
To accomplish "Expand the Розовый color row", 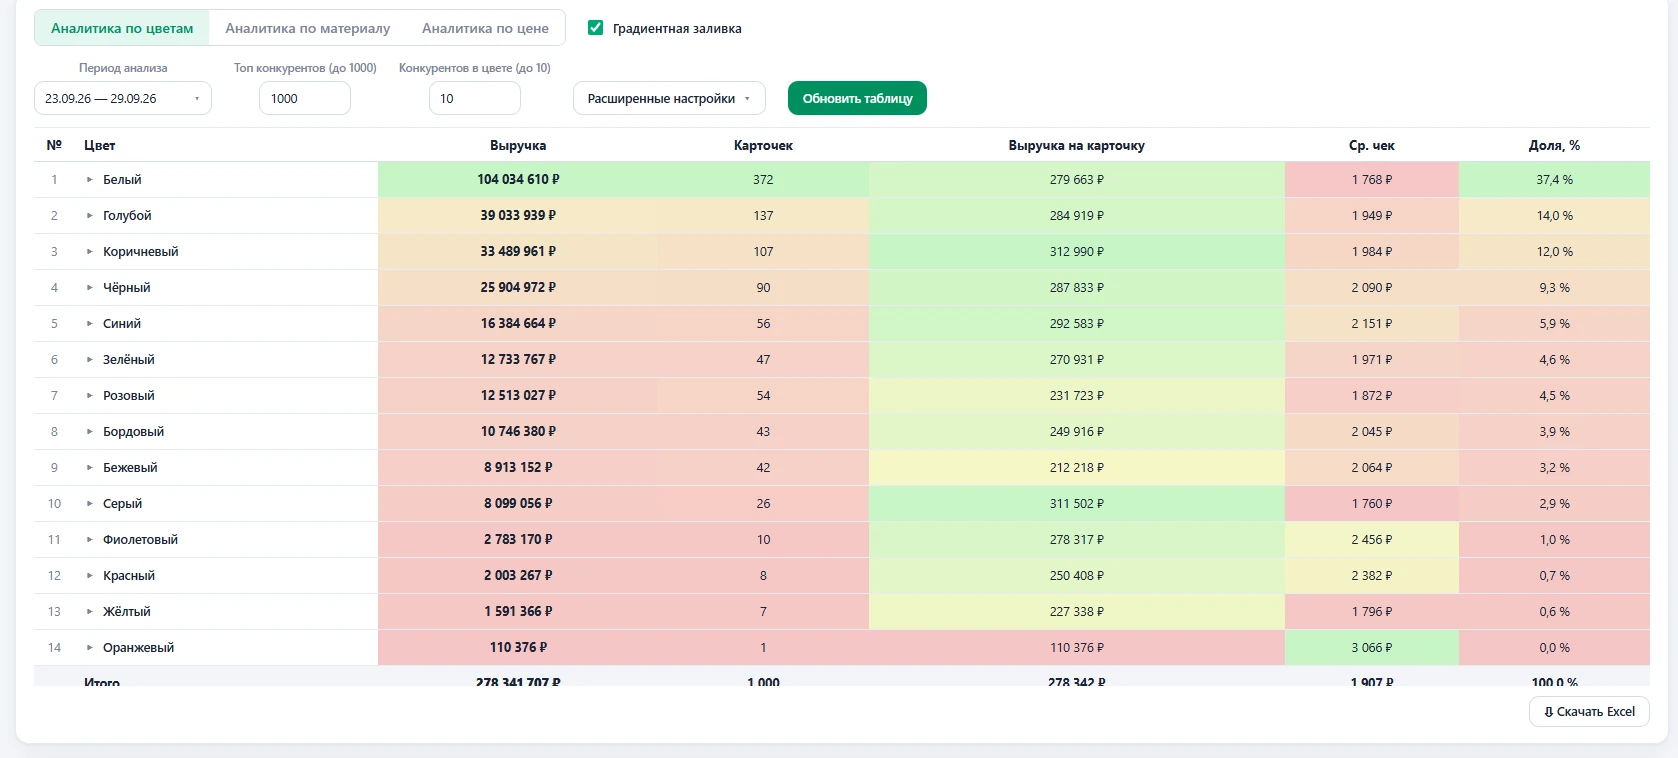I will tap(89, 396).
